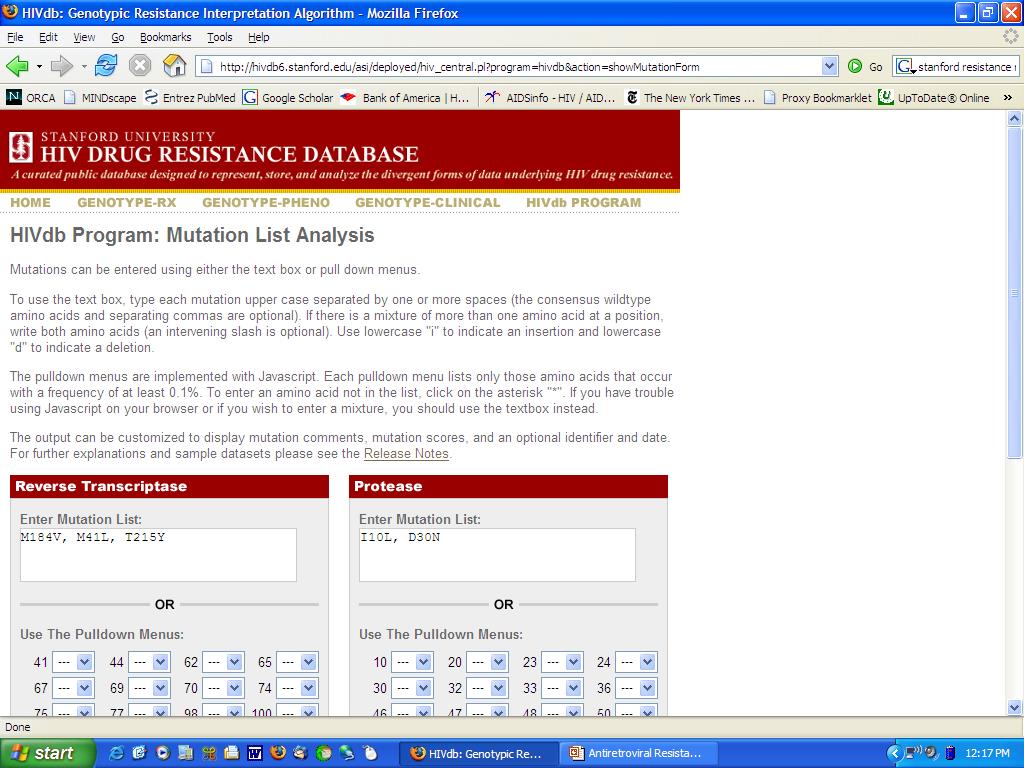1024x768 pixels.
Task: Open the position 70 pulldown menu
Action: coord(223,688)
